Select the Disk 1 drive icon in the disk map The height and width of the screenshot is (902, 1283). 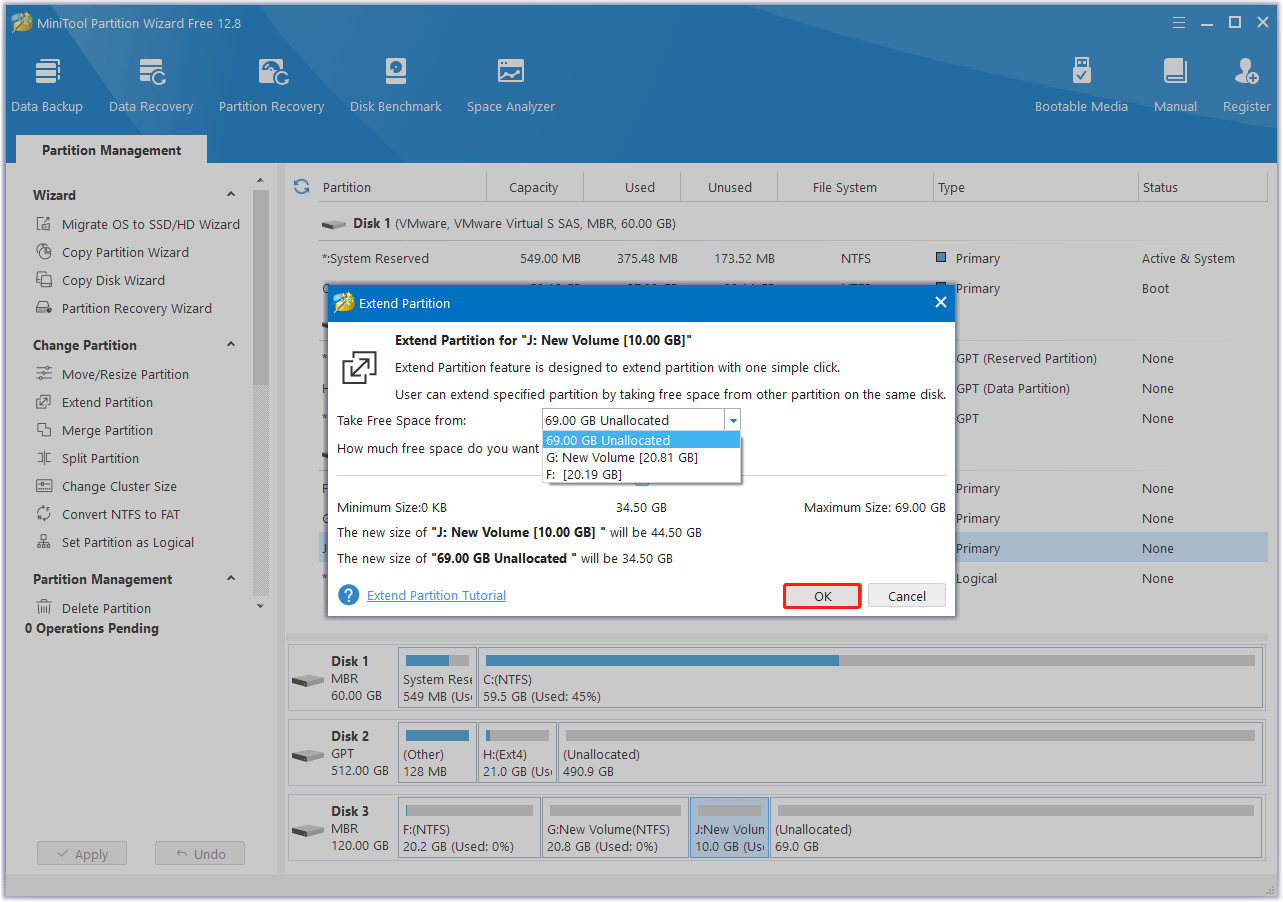(x=307, y=681)
